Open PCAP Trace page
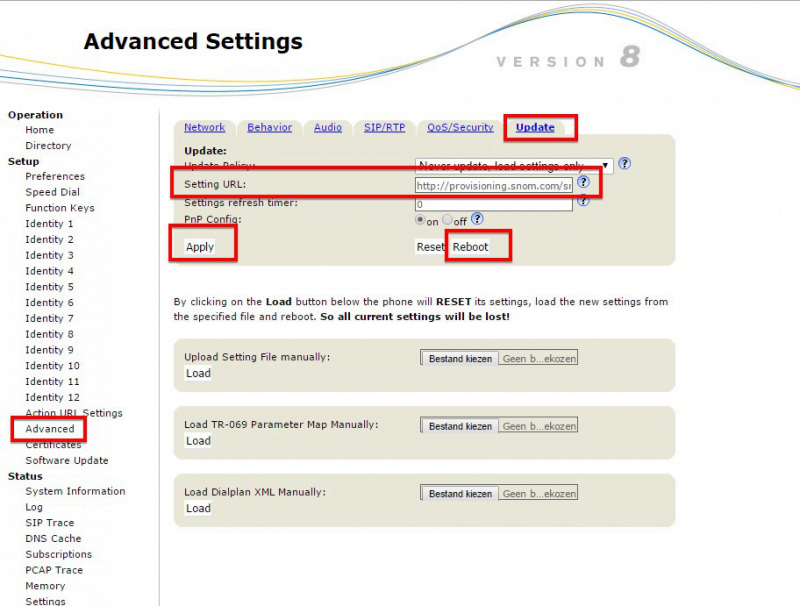This screenshot has height=606, width=800. pos(54,570)
